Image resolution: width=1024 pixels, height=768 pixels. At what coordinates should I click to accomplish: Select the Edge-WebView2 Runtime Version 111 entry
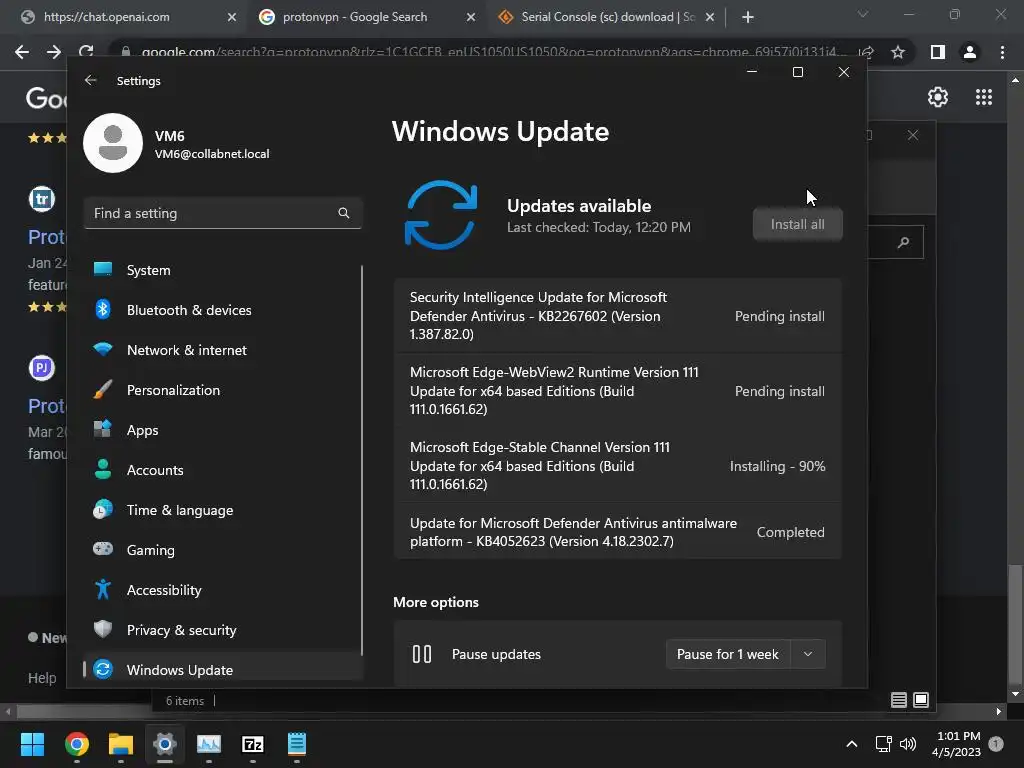pos(617,391)
